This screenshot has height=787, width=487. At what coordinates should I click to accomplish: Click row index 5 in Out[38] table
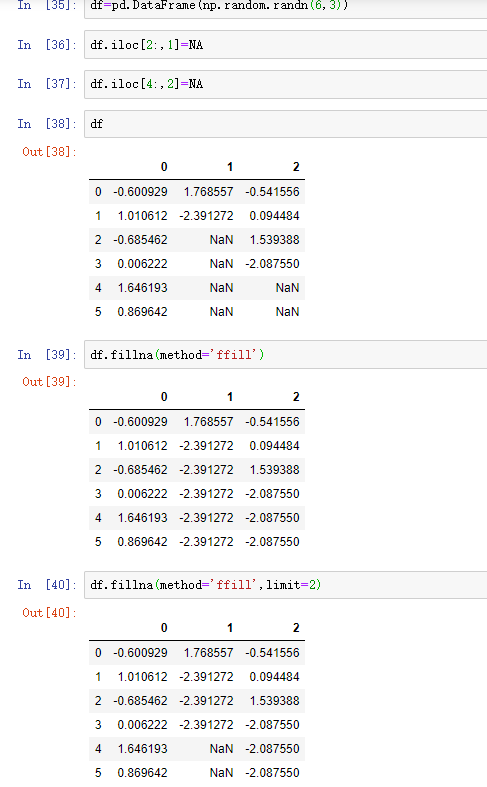coord(98,312)
